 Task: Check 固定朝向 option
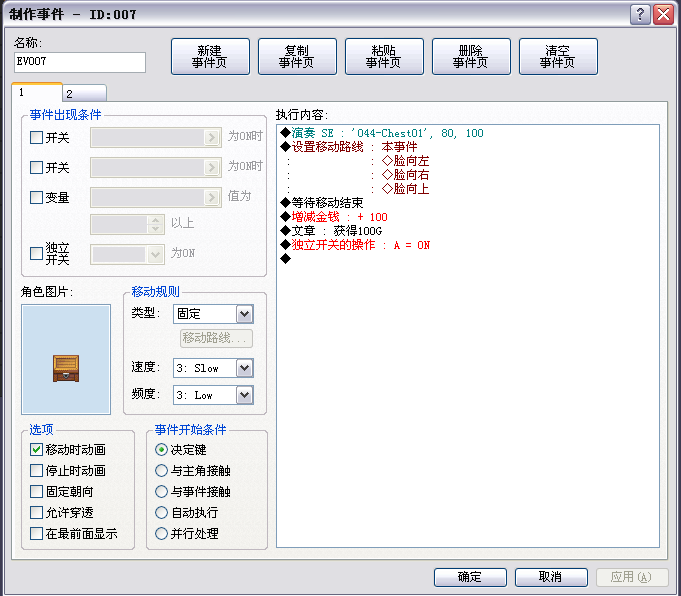tap(36, 491)
